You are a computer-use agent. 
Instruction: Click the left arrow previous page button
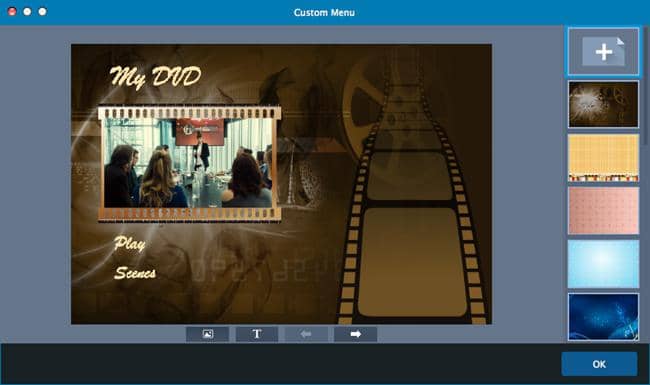pos(306,334)
